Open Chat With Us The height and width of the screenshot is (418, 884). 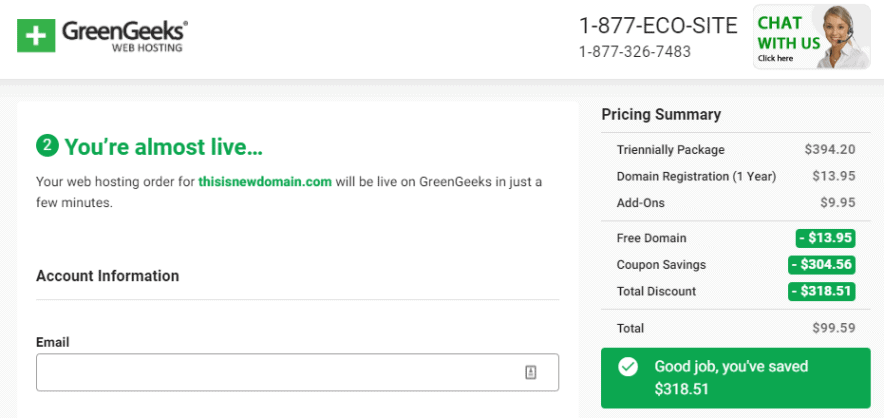788,37
